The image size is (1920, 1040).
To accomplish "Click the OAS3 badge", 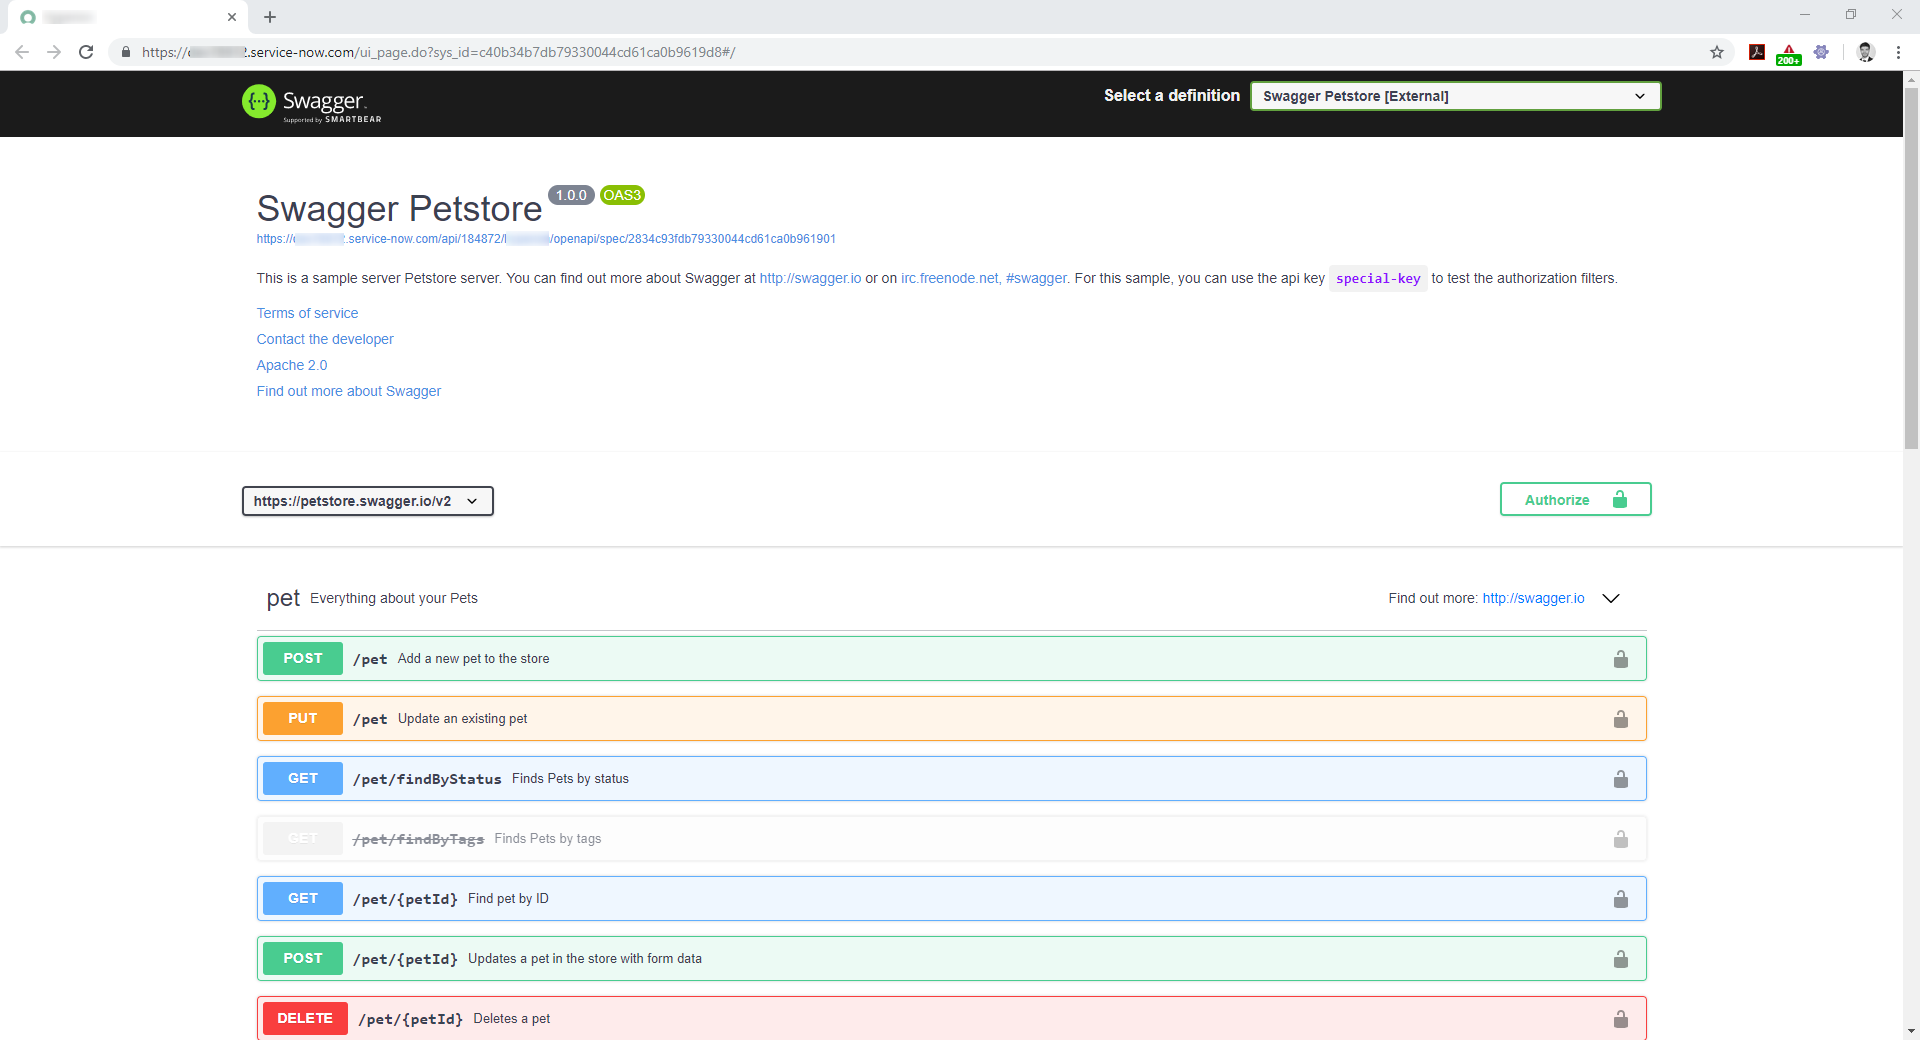I will [622, 195].
